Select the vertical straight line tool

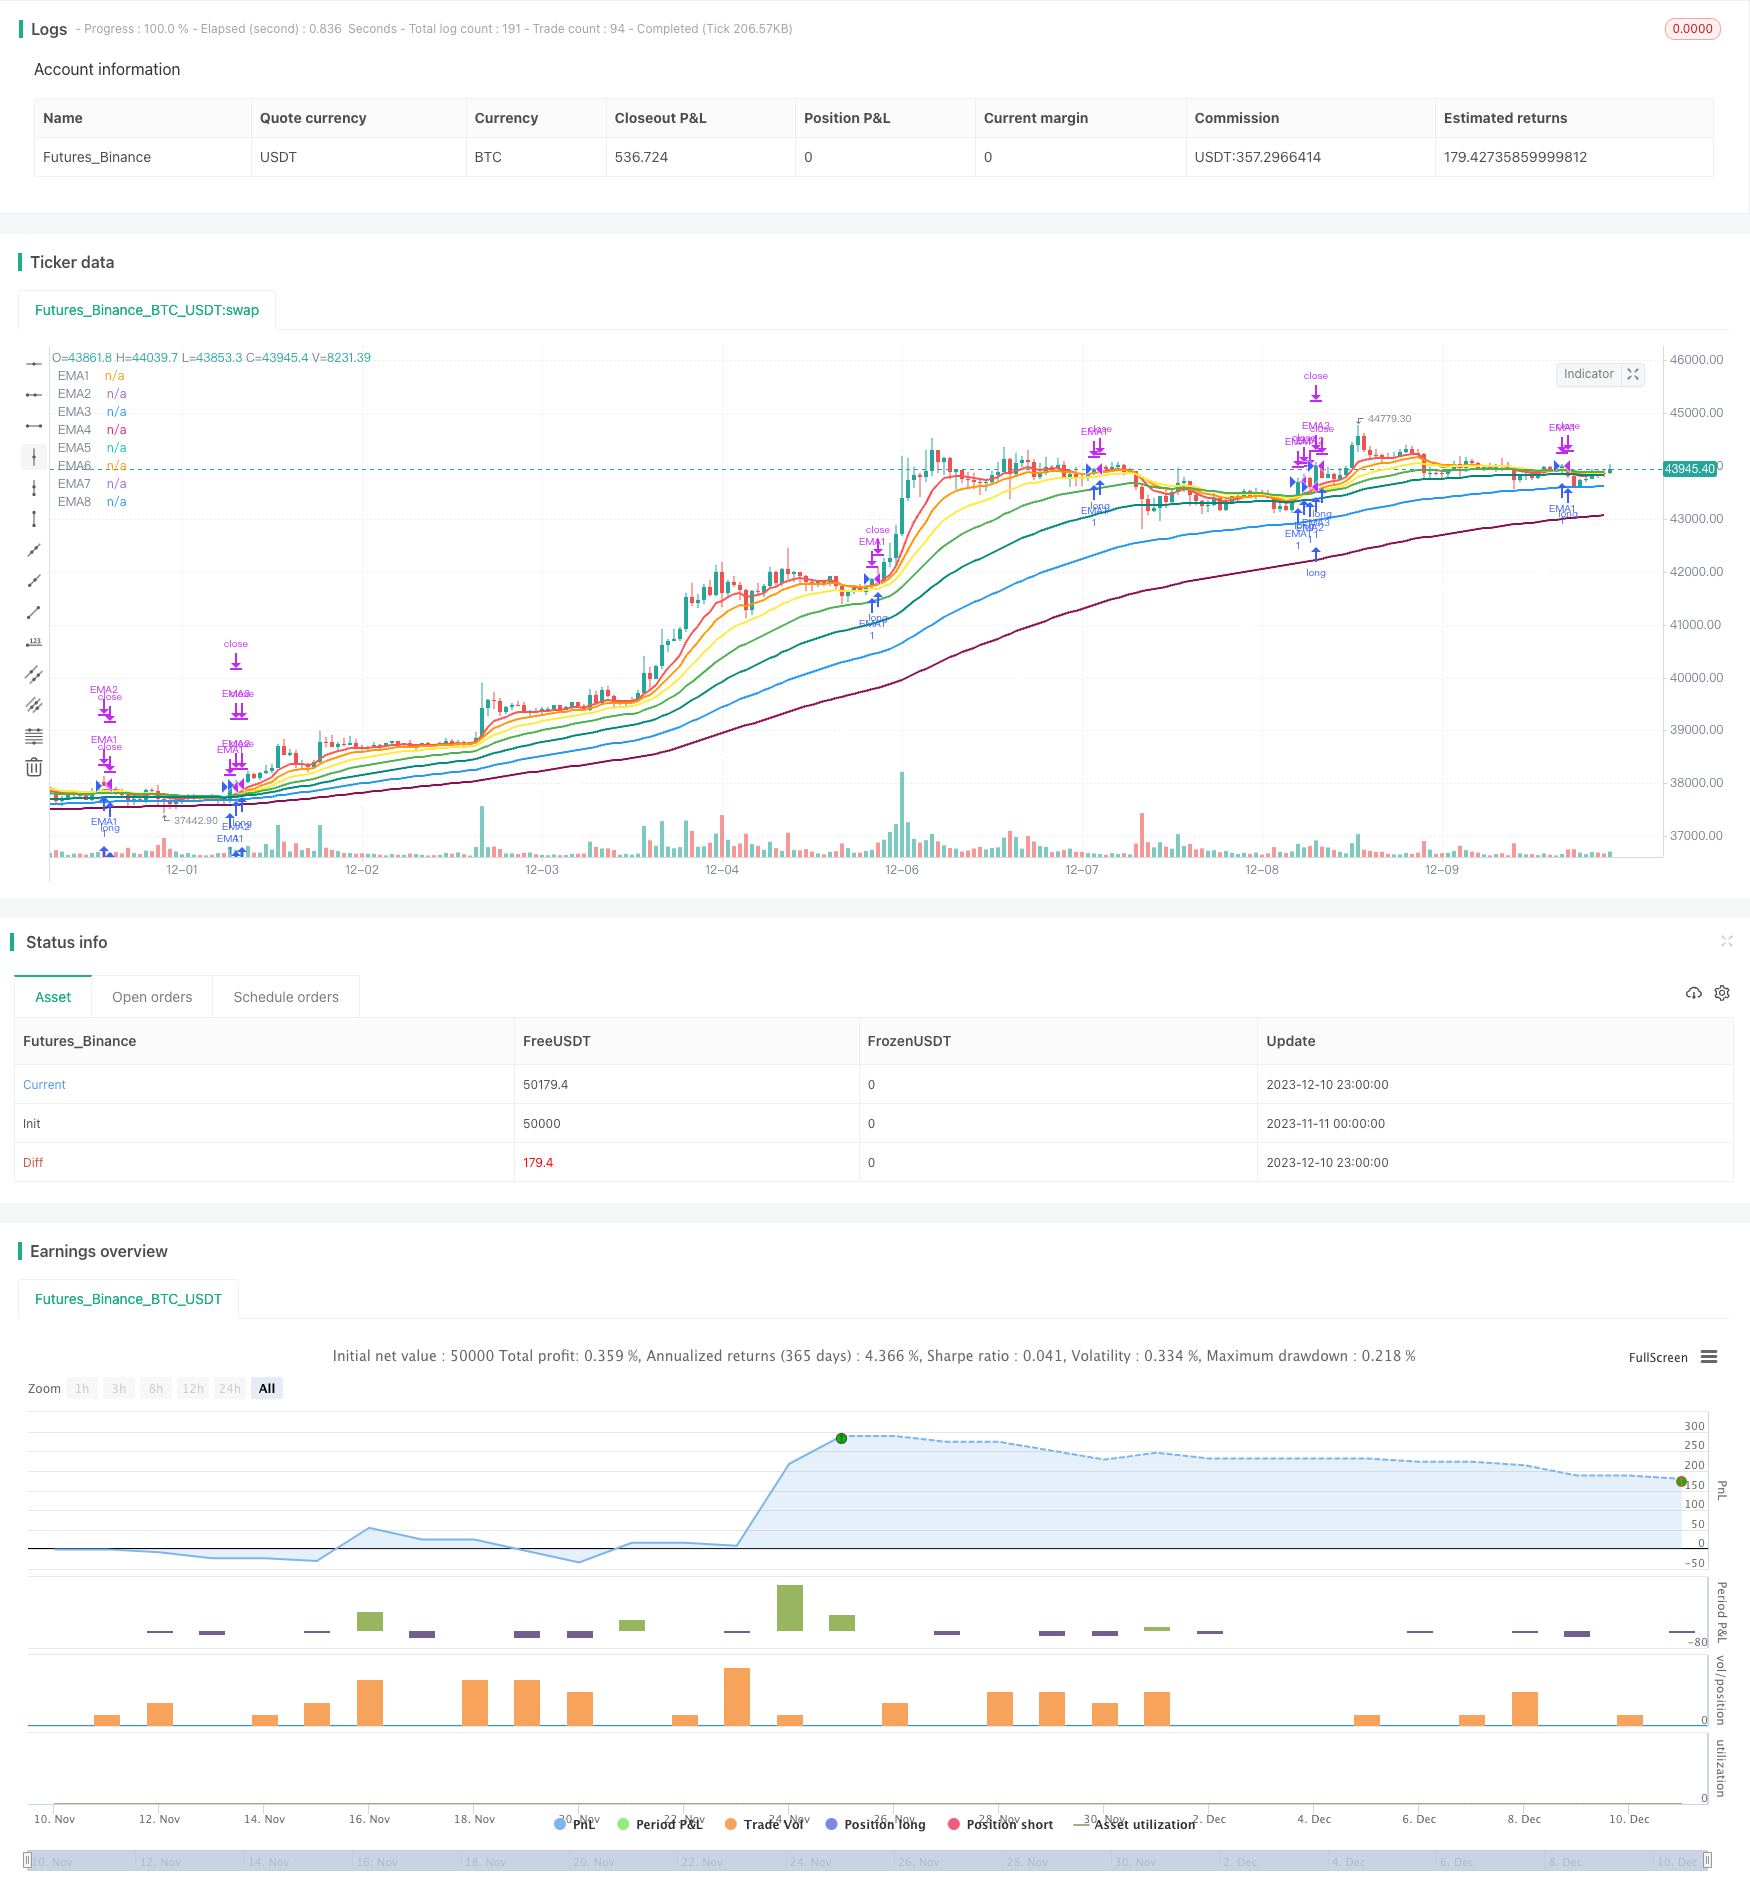(34, 457)
